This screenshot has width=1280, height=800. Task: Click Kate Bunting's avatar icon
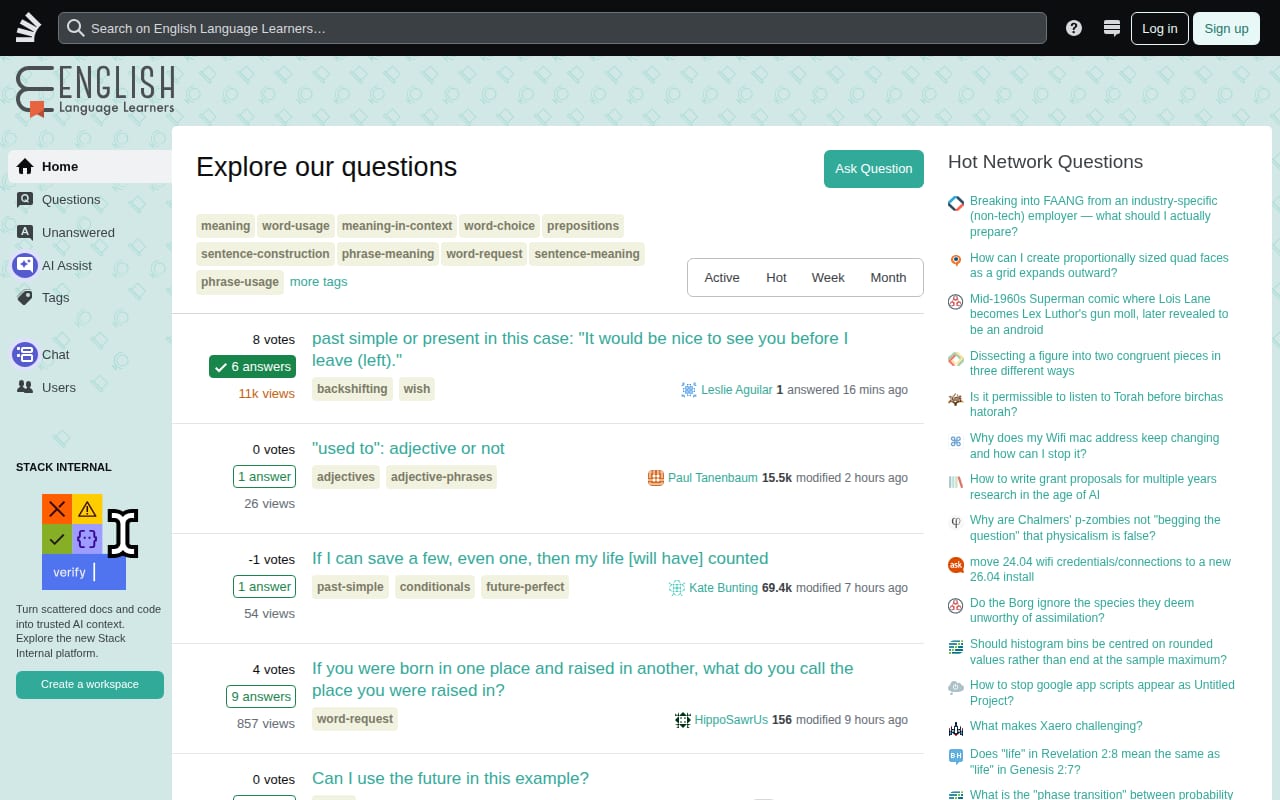(x=677, y=588)
